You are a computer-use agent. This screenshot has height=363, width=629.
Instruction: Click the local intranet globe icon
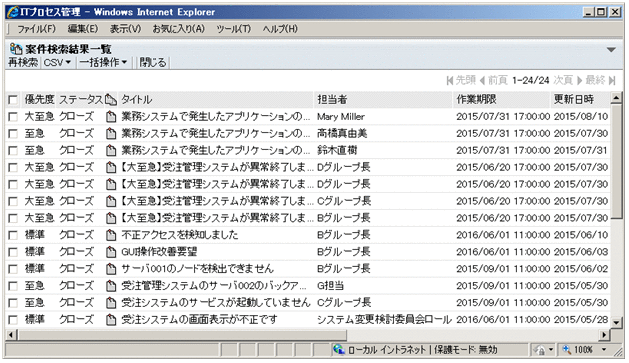(339, 349)
